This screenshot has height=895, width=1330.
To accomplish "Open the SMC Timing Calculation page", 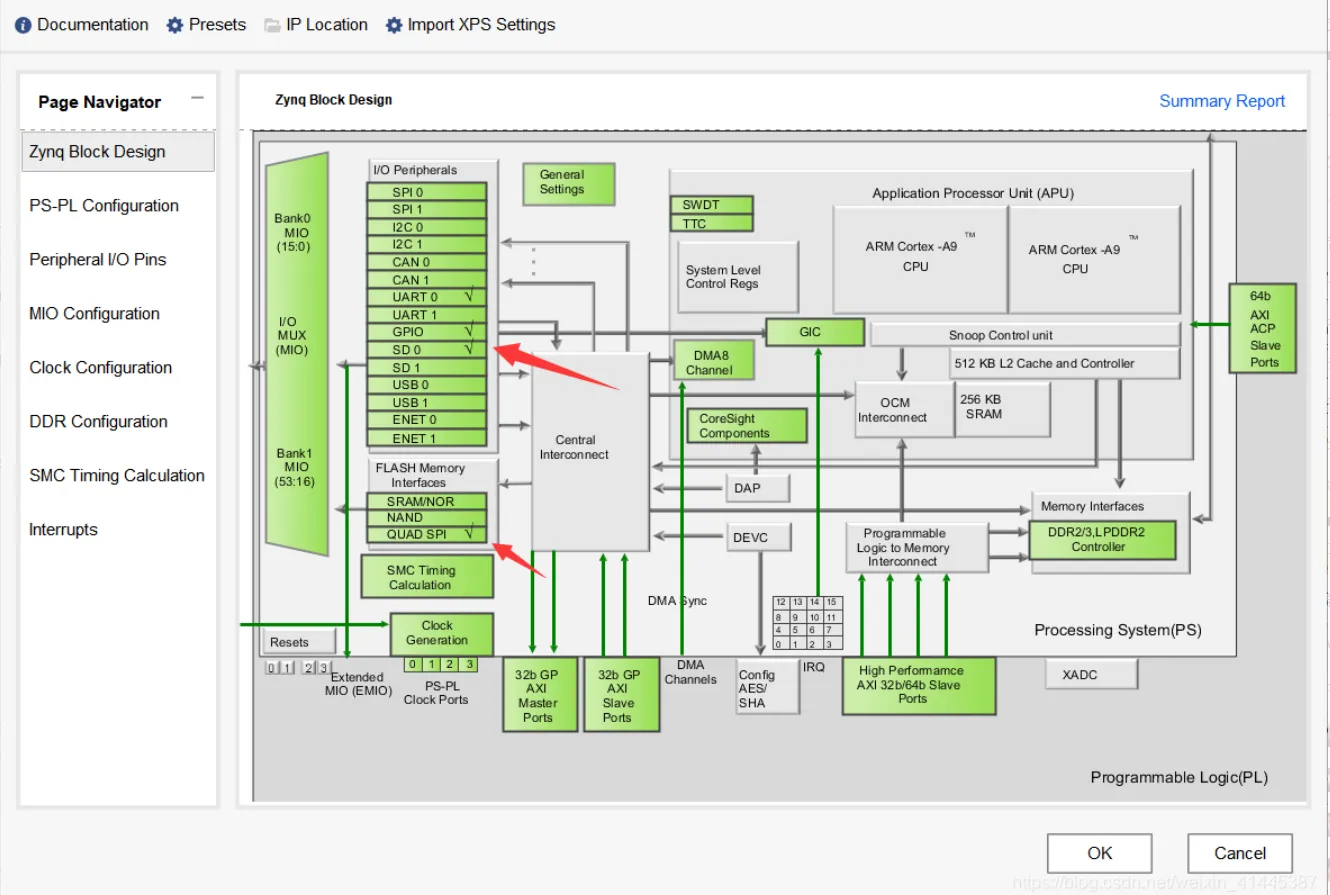I will point(118,476).
